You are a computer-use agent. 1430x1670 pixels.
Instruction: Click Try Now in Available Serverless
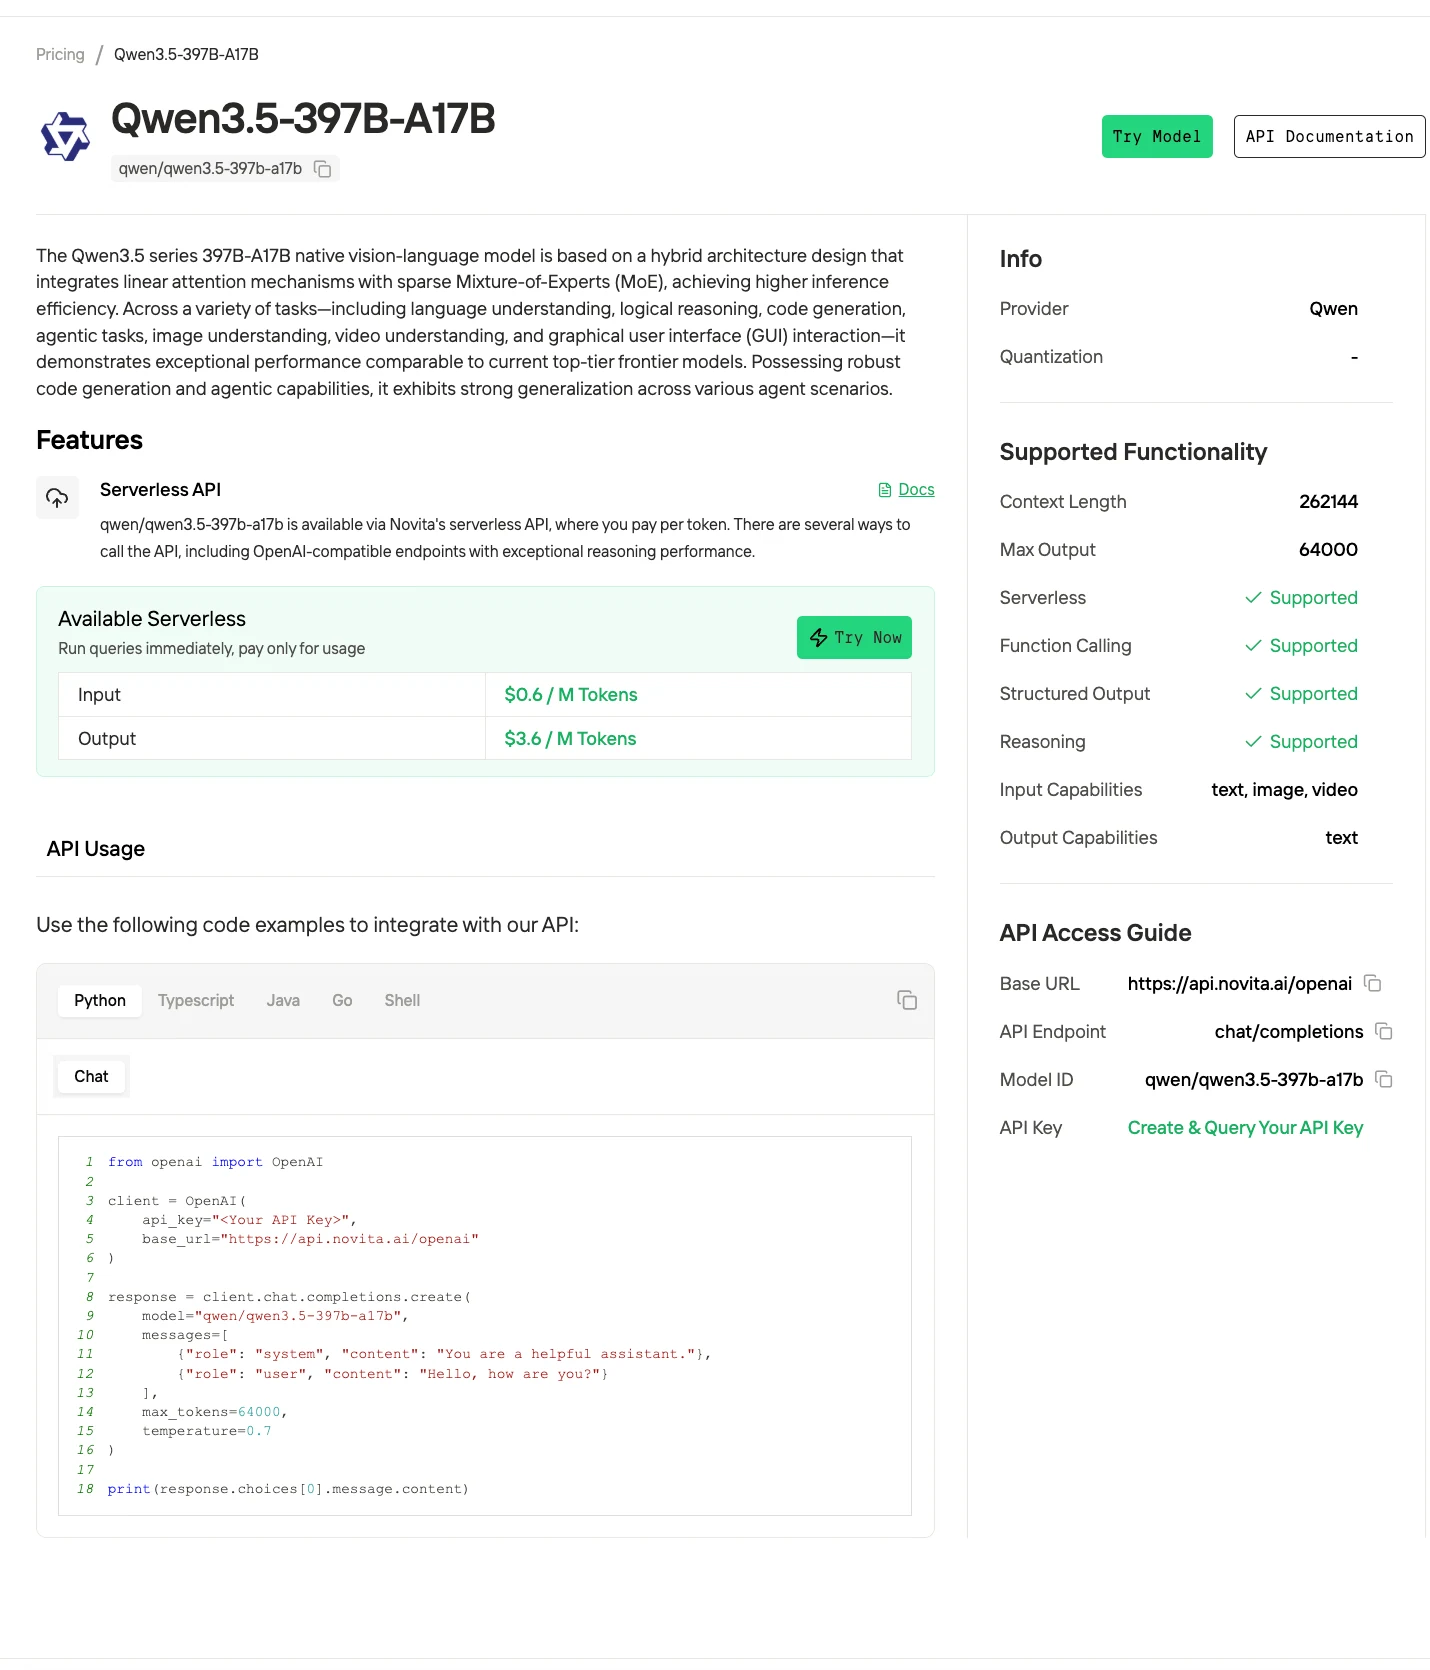click(854, 637)
